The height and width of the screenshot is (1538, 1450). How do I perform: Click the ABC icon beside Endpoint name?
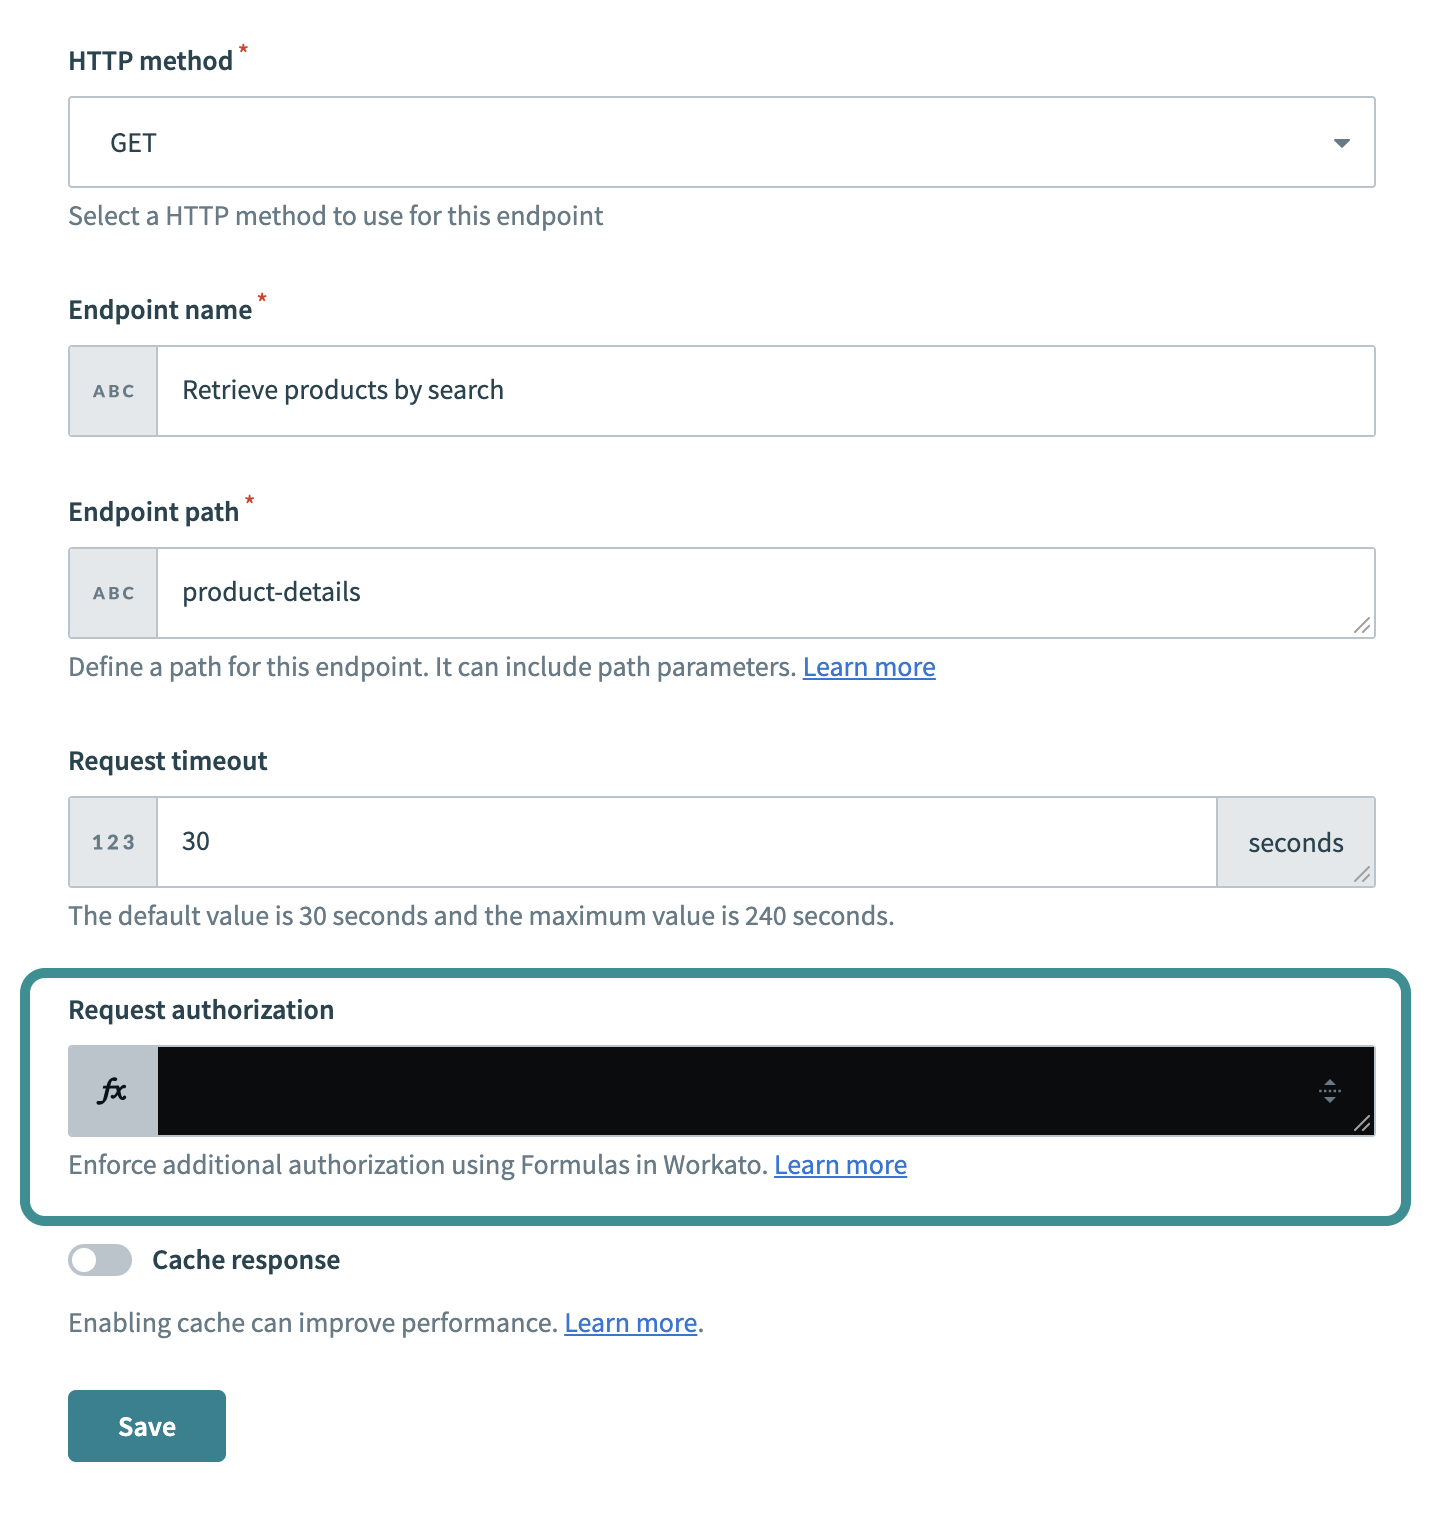click(x=112, y=390)
